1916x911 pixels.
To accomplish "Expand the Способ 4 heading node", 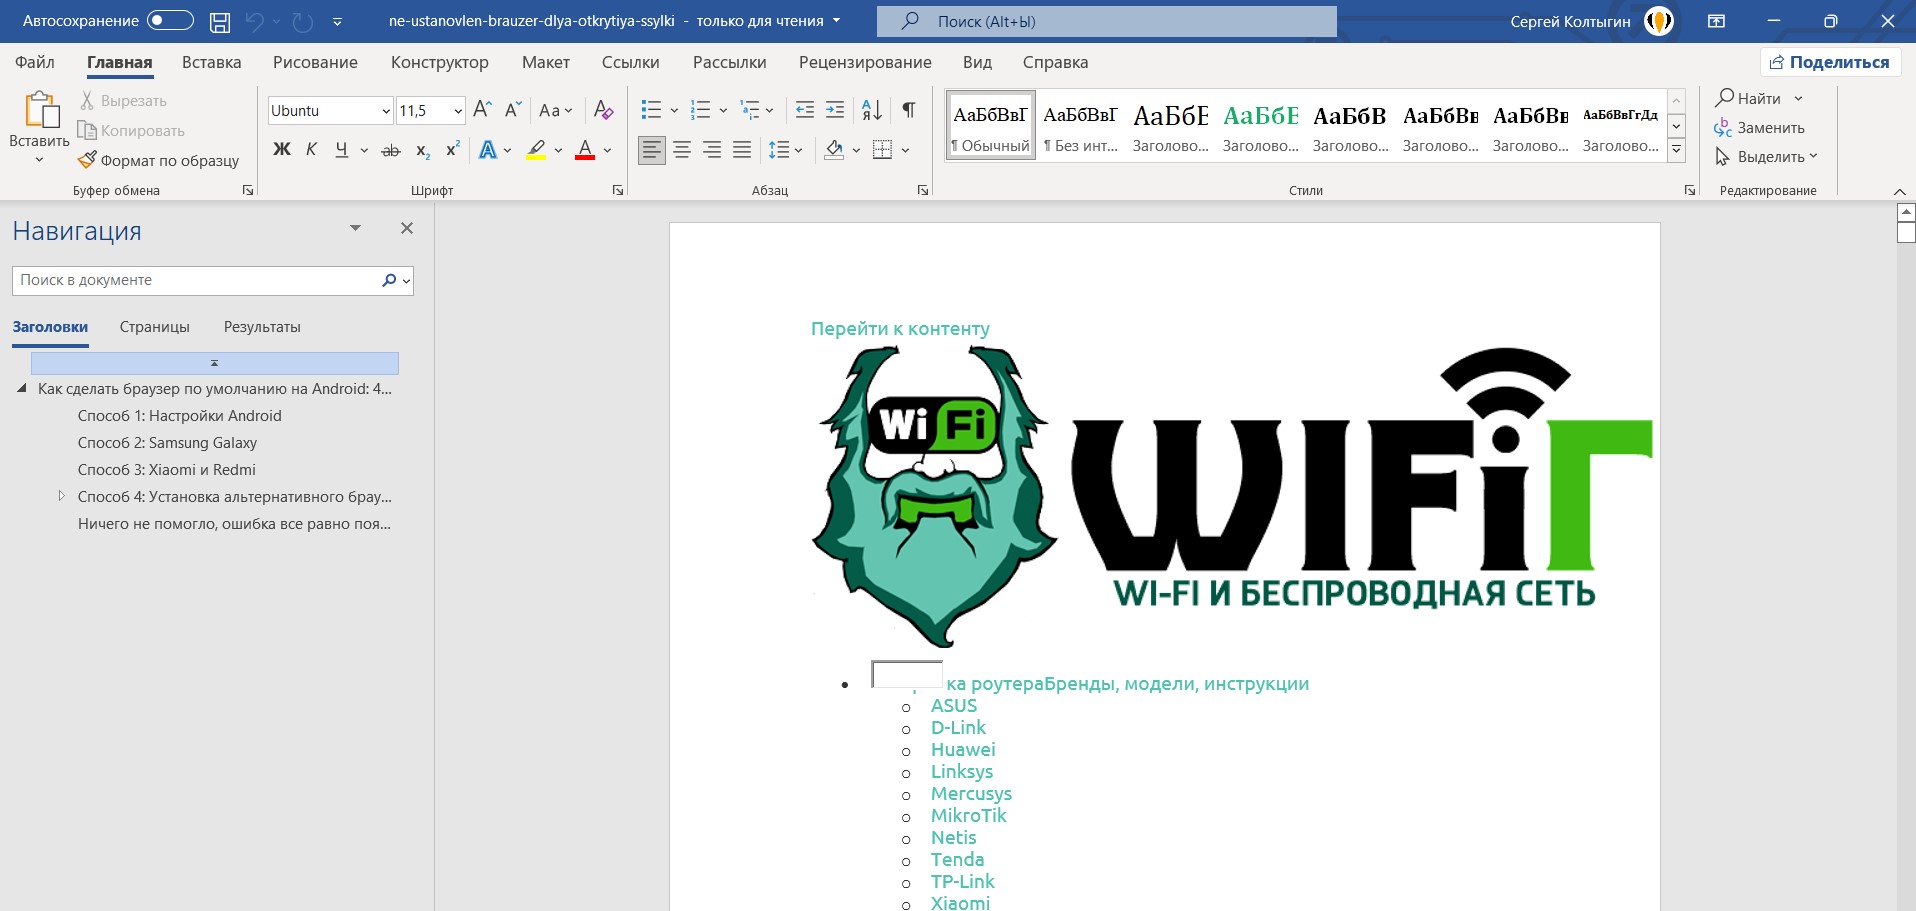I will click(61, 496).
